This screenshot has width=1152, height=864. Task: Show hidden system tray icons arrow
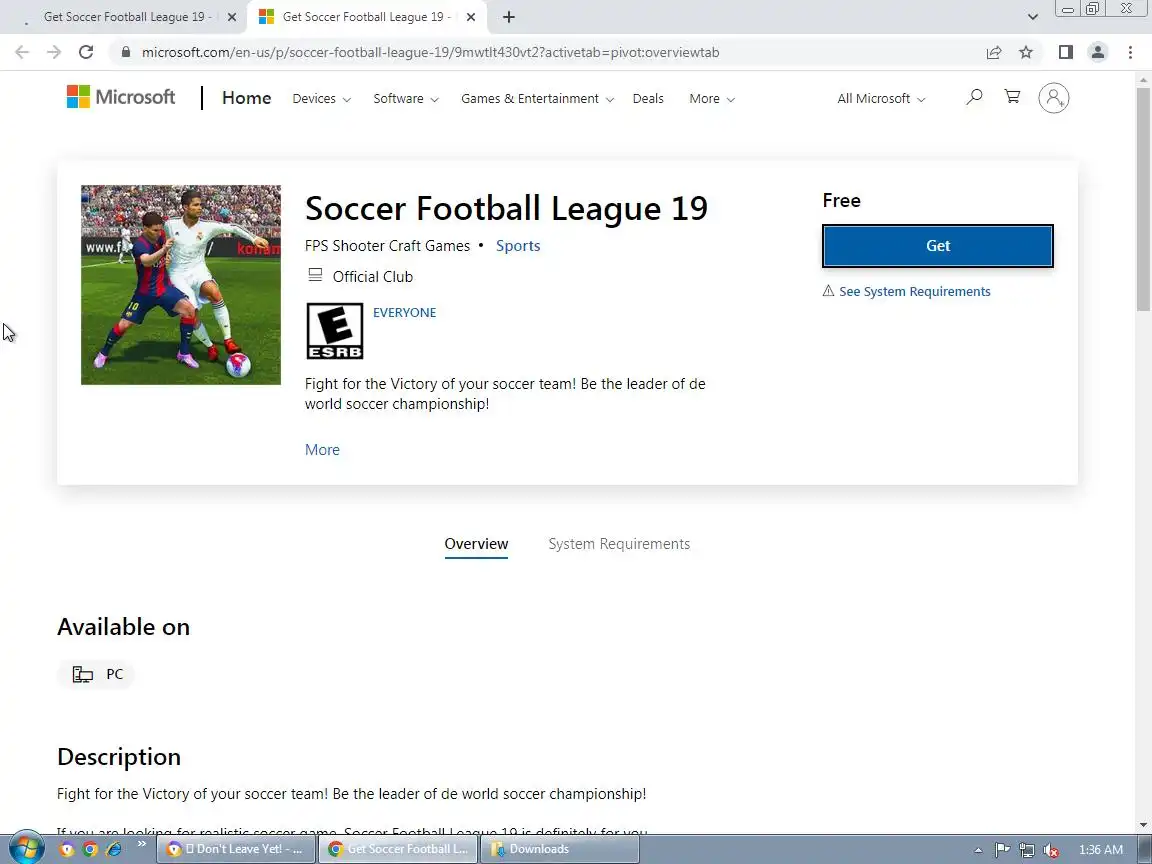(978, 850)
